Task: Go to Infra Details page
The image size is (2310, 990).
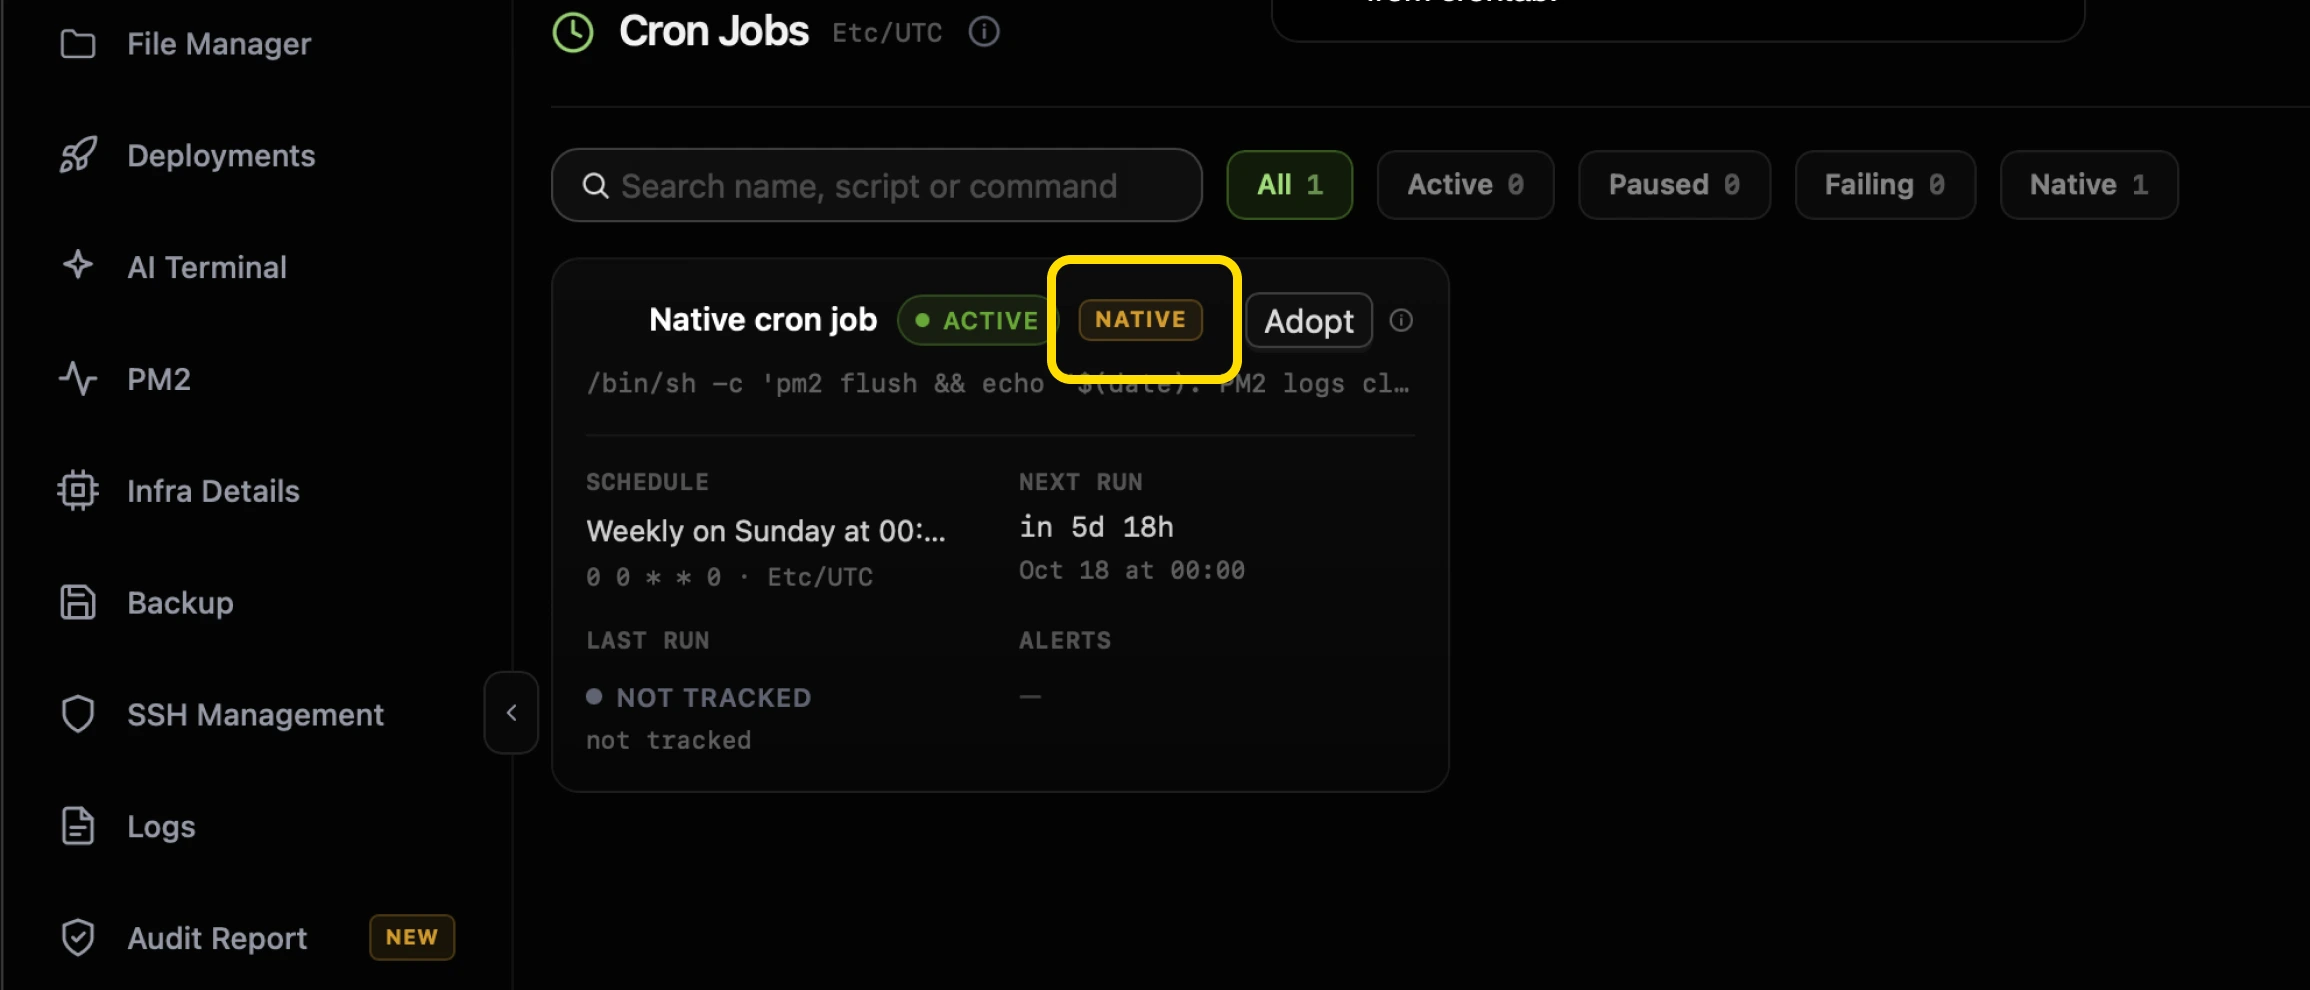Action: 213,491
